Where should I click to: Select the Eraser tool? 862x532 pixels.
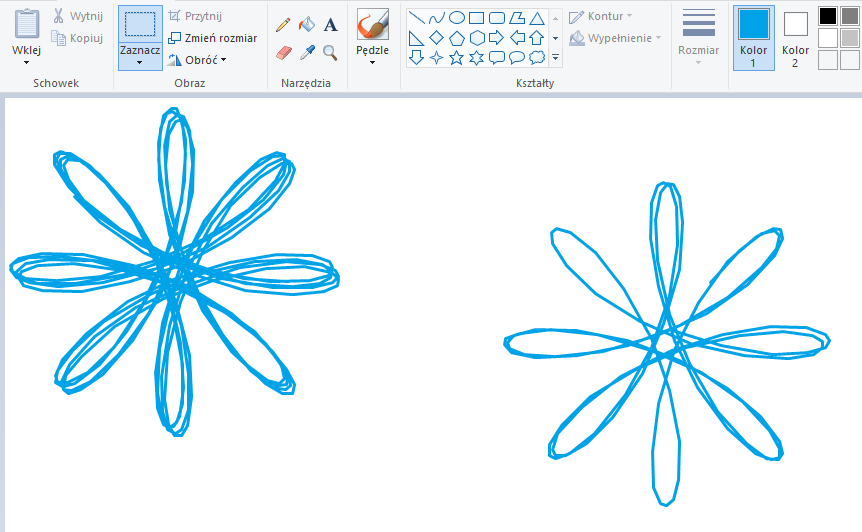pos(283,53)
